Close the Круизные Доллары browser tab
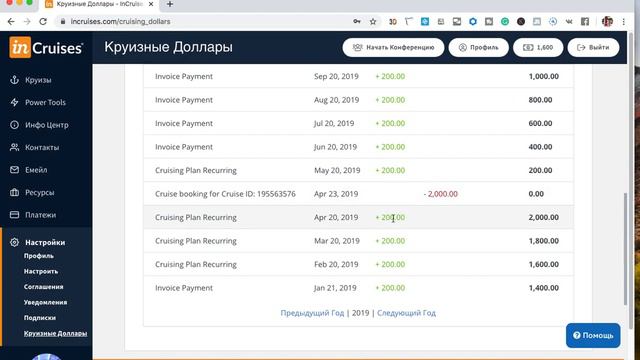Screen dimensions: 640x360 click(x=151, y=4)
